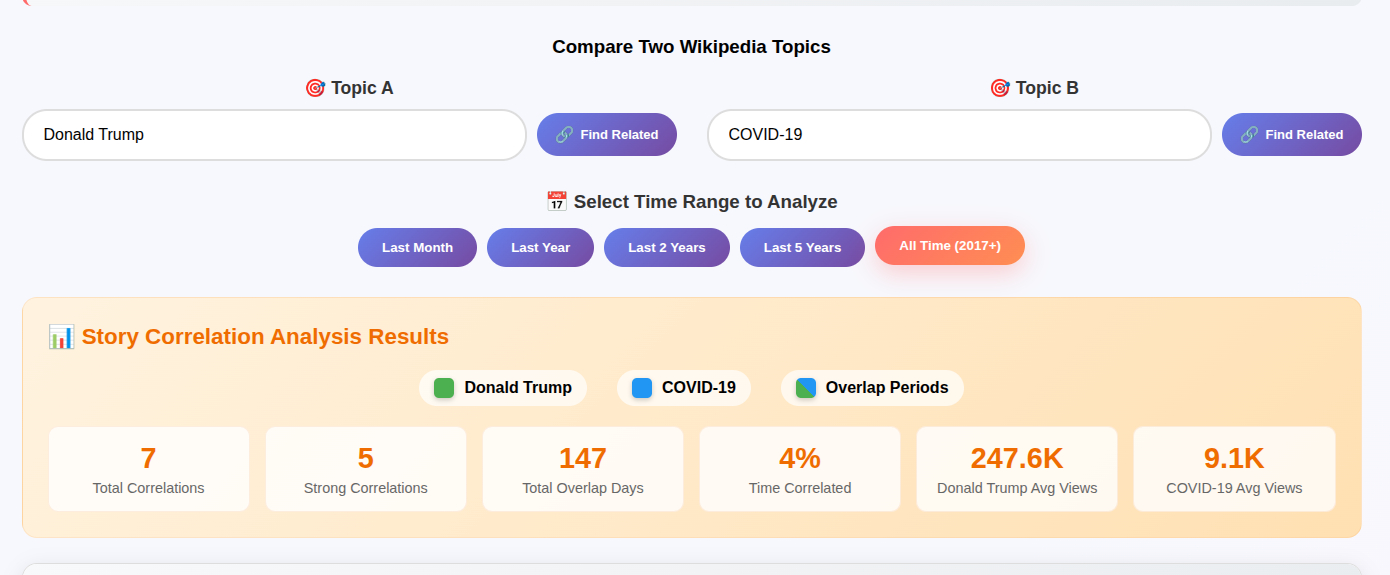Select All Time (2017+) range

[949, 246]
